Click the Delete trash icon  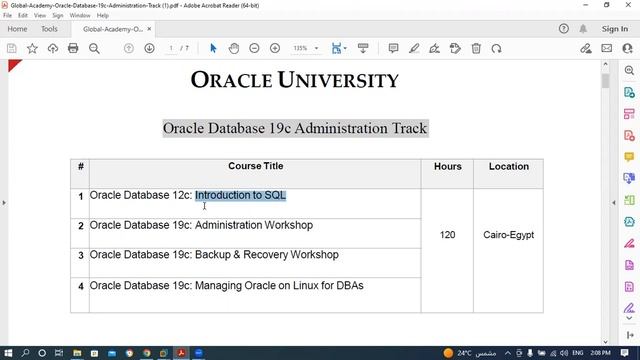click(x=476, y=48)
